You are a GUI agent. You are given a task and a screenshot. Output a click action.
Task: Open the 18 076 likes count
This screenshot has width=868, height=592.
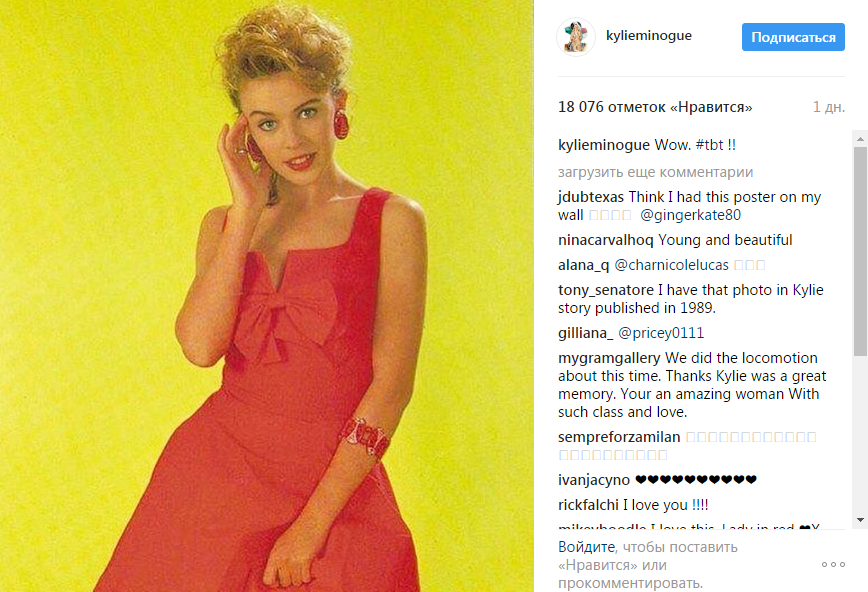(655, 107)
